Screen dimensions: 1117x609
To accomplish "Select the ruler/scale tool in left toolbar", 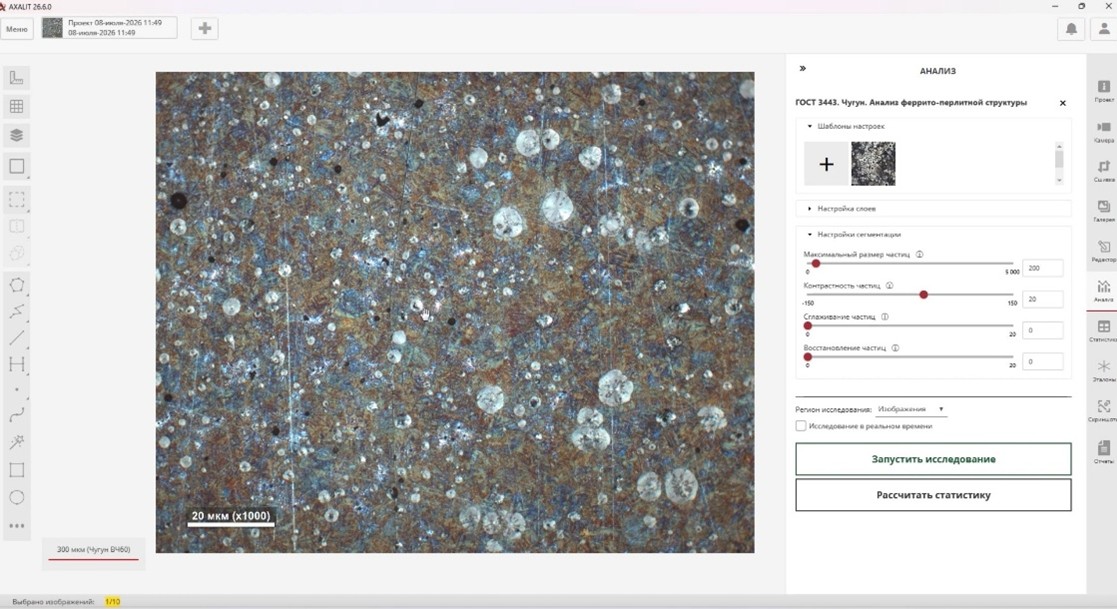I will pyautogui.click(x=16, y=78).
